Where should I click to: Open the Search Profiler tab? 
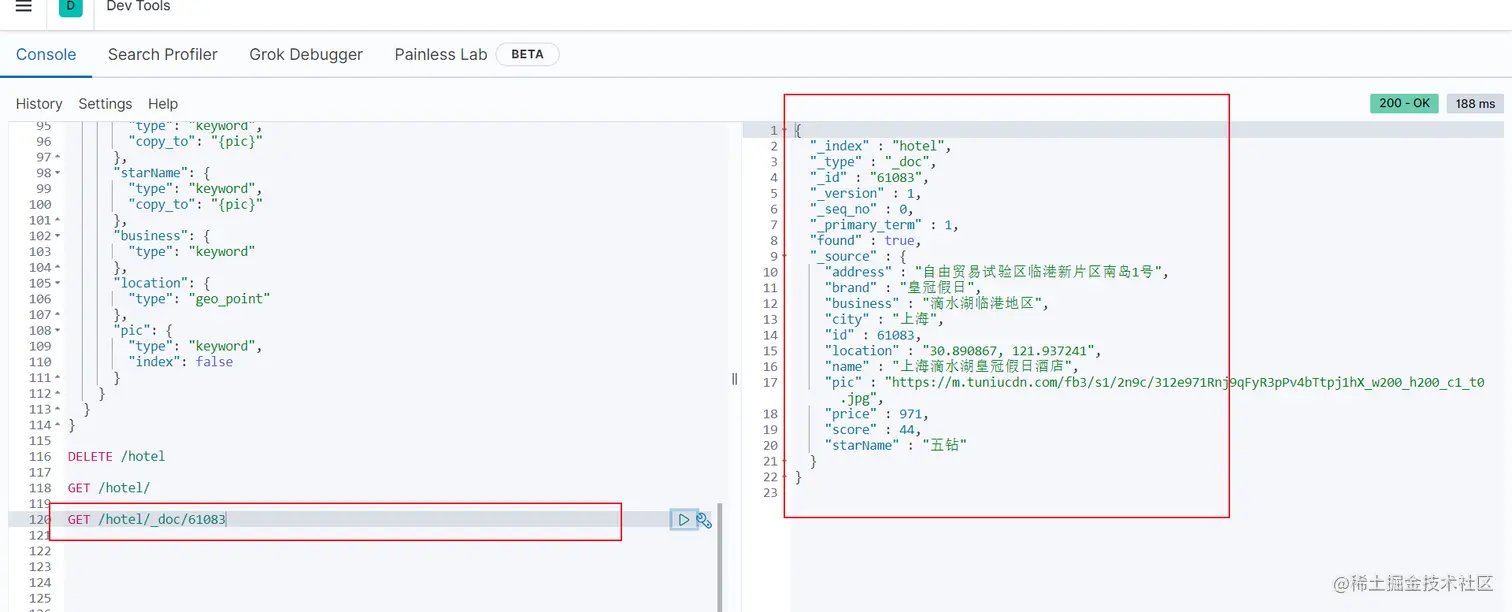163,54
